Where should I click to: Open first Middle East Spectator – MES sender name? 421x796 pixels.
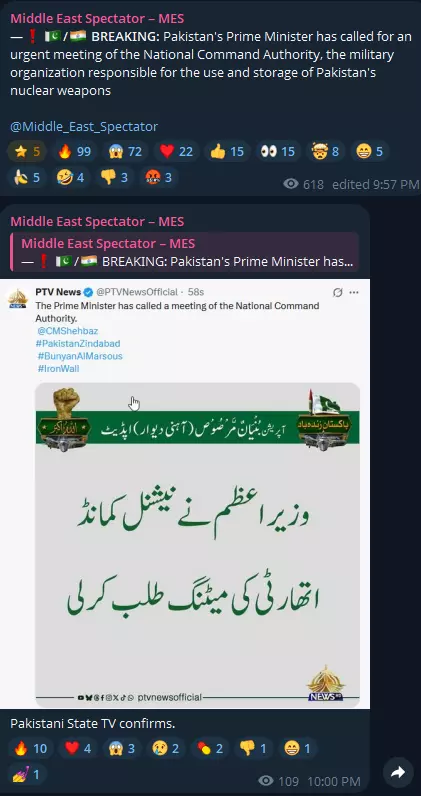tap(97, 19)
